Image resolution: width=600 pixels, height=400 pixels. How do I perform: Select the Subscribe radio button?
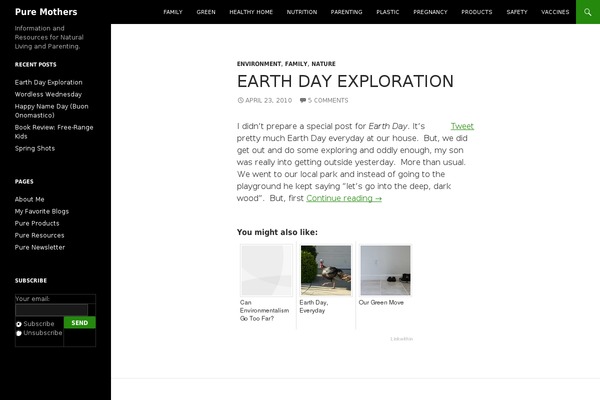coord(19,324)
